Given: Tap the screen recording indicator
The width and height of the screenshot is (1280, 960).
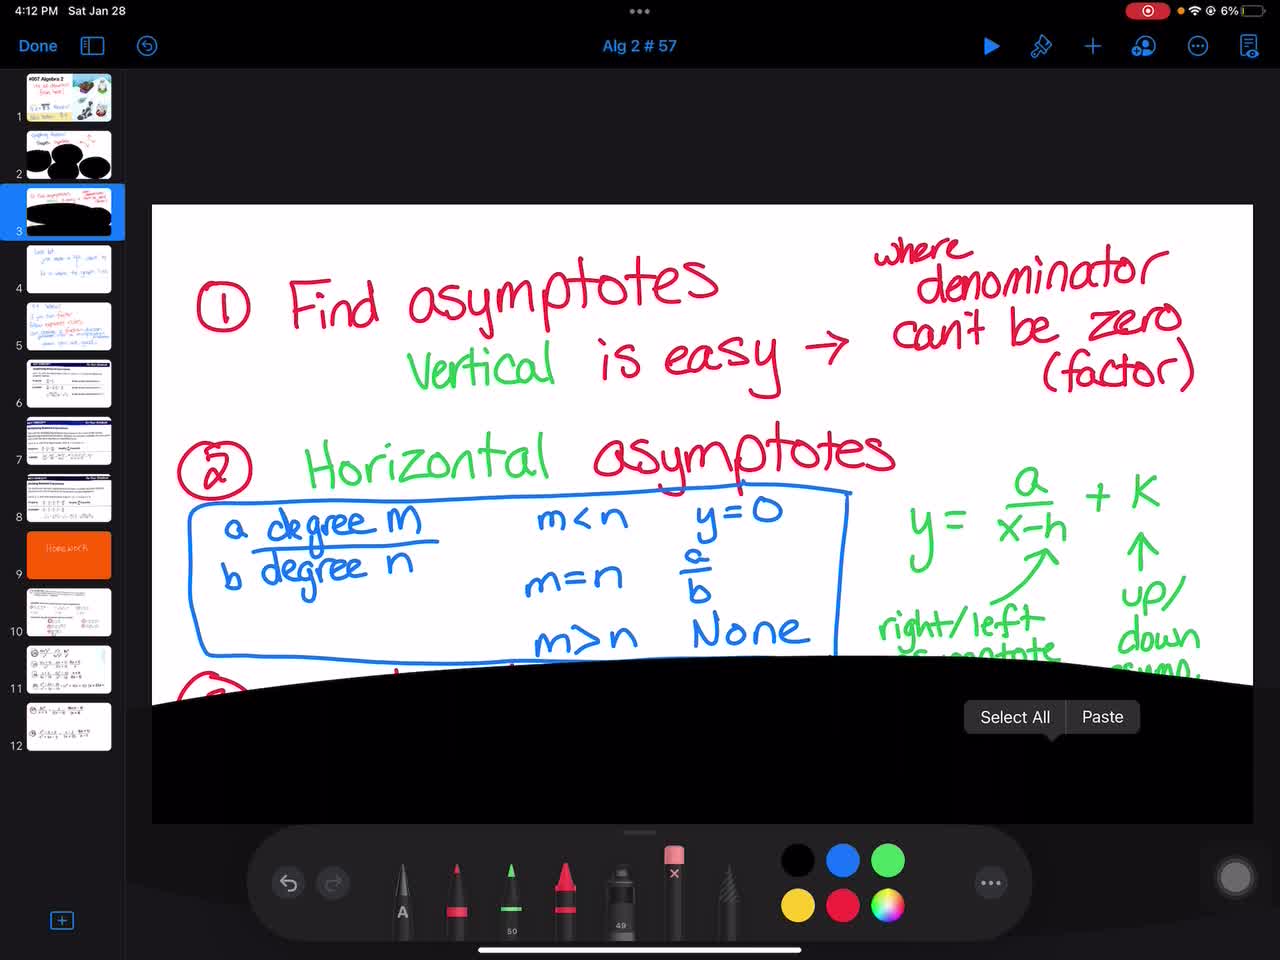Looking at the screenshot, I should point(1148,11).
